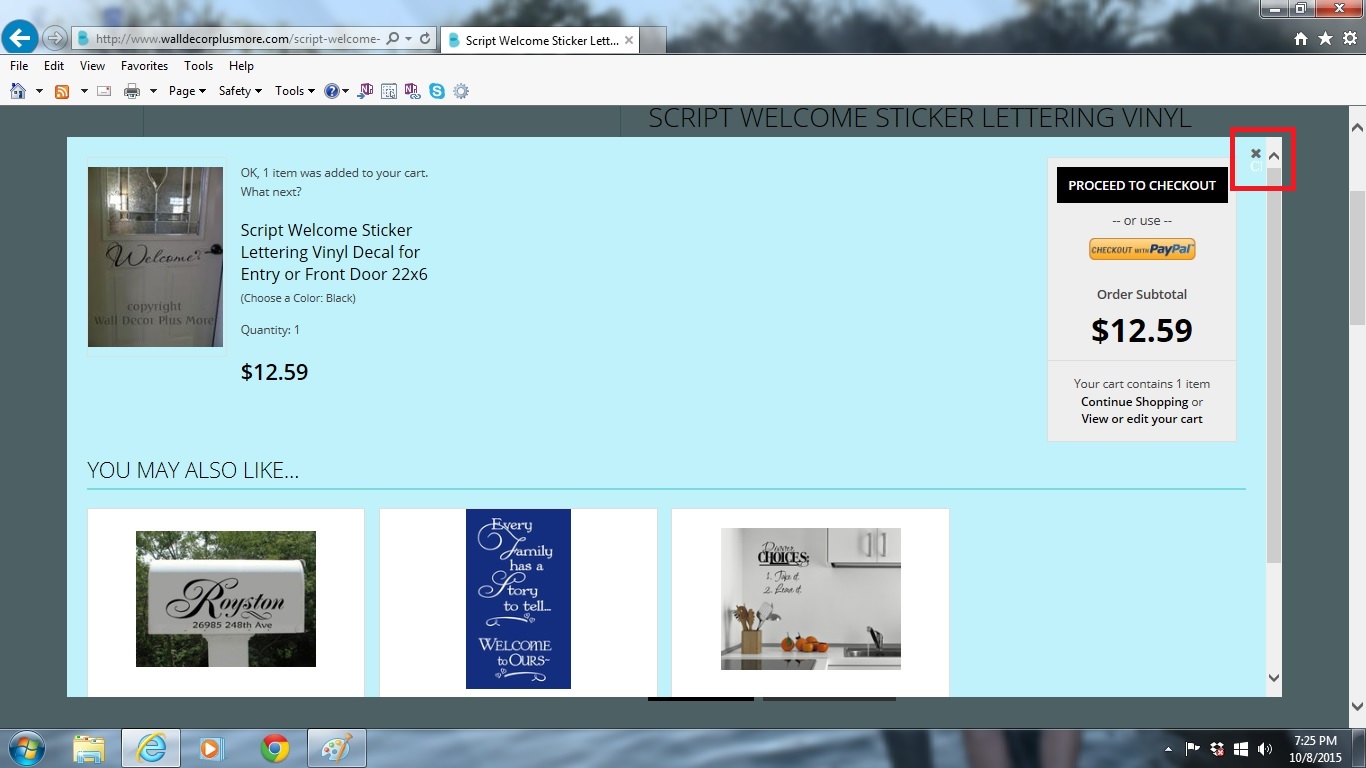
Task: Click the Print icon in toolbar
Action: (x=131, y=91)
